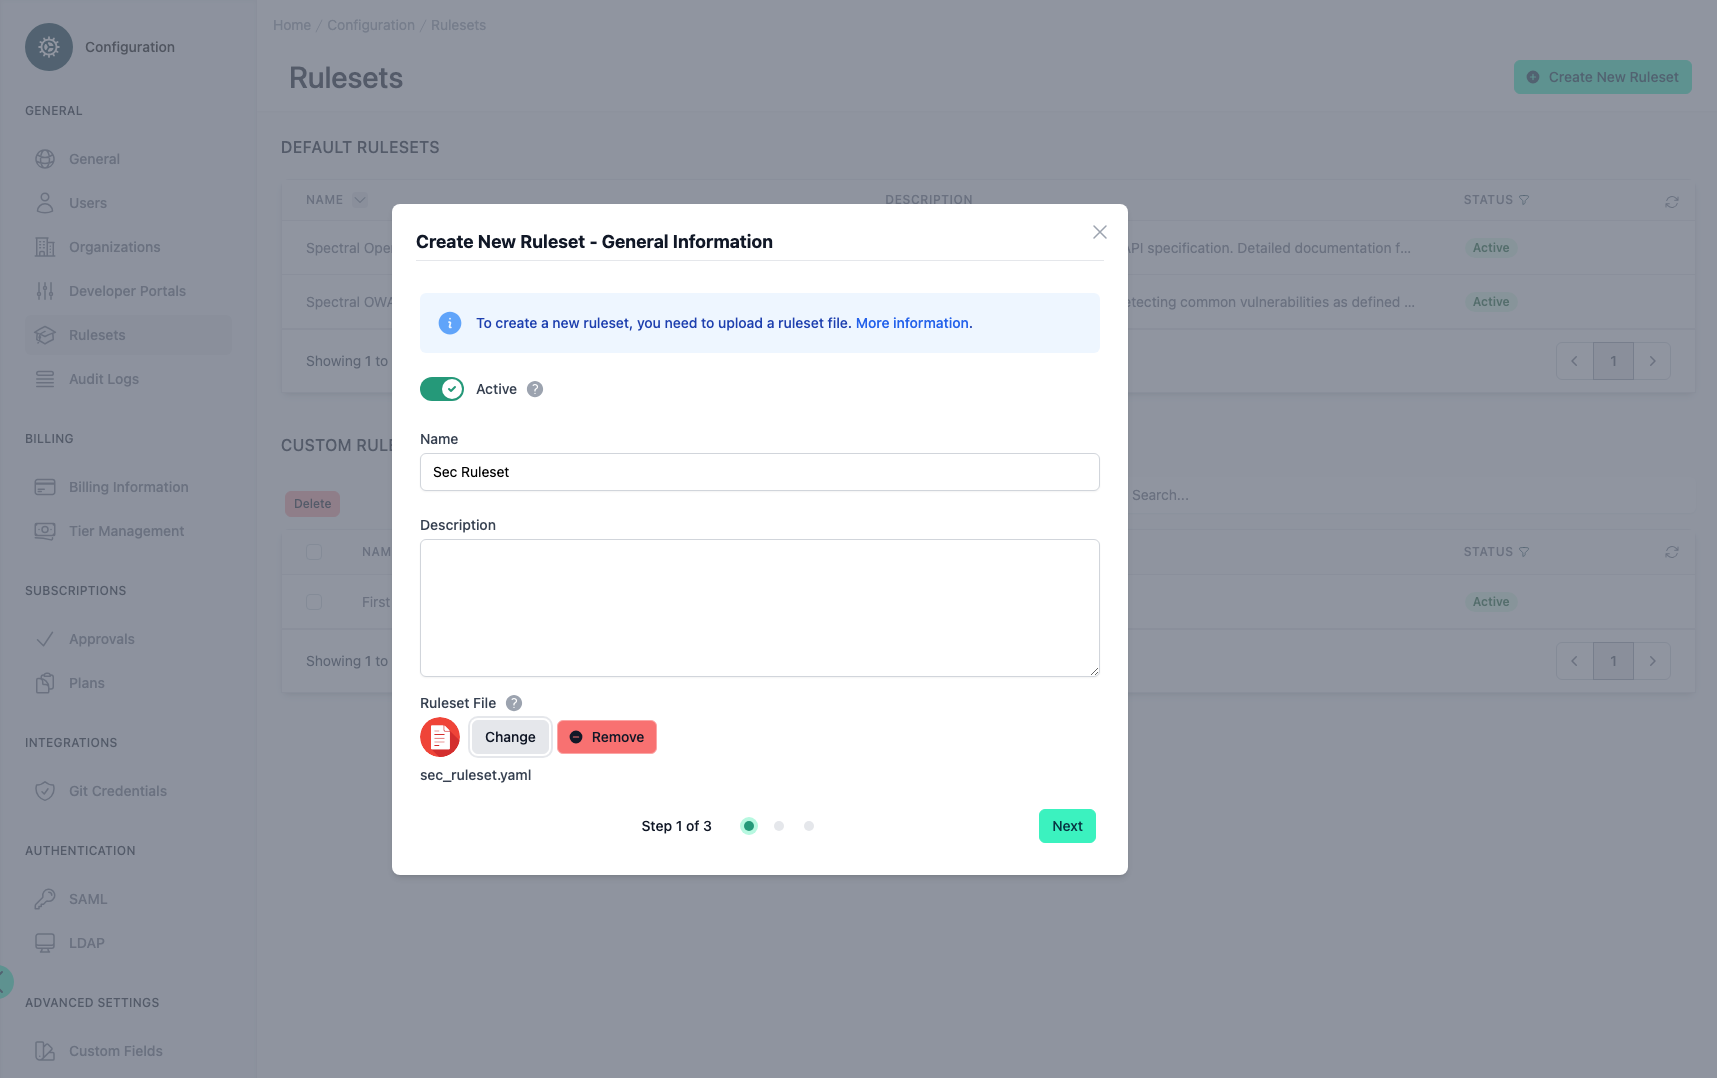Go to next page of default rulesets
This screenshot has width=1717, height=1078.
1653,361
